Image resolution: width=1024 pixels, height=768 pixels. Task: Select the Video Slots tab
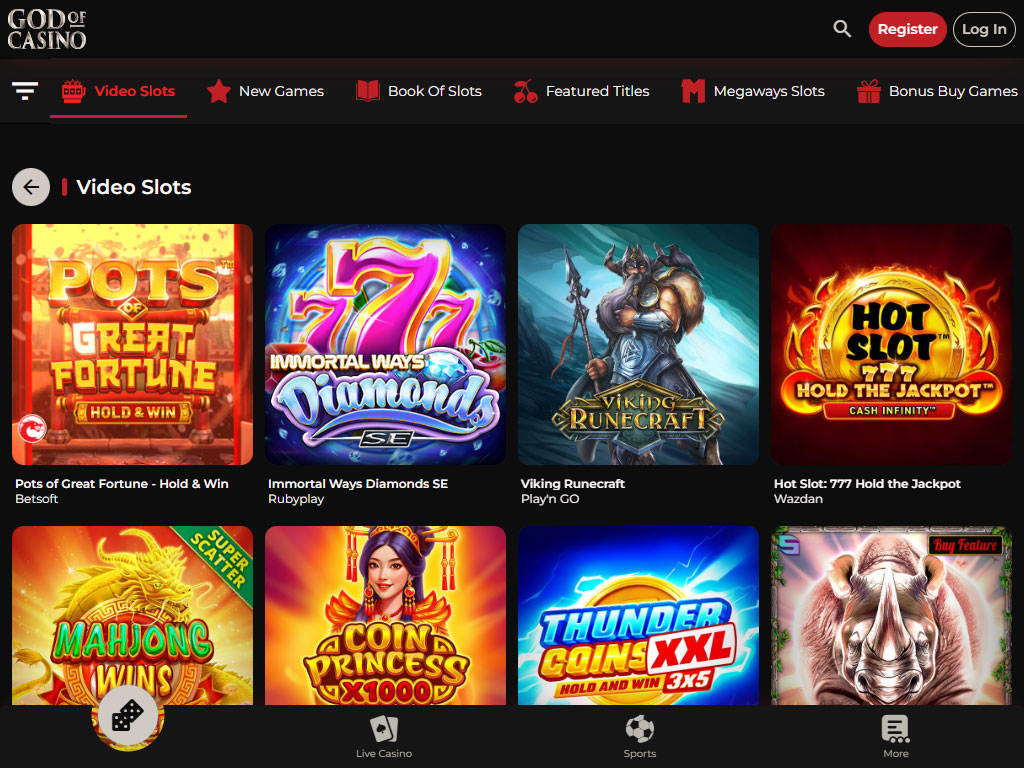point(118,91)
